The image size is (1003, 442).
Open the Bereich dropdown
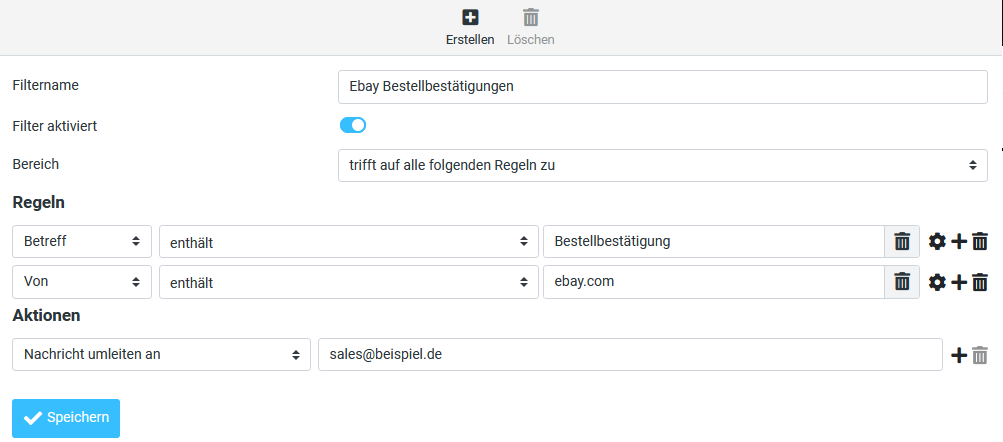662,165
